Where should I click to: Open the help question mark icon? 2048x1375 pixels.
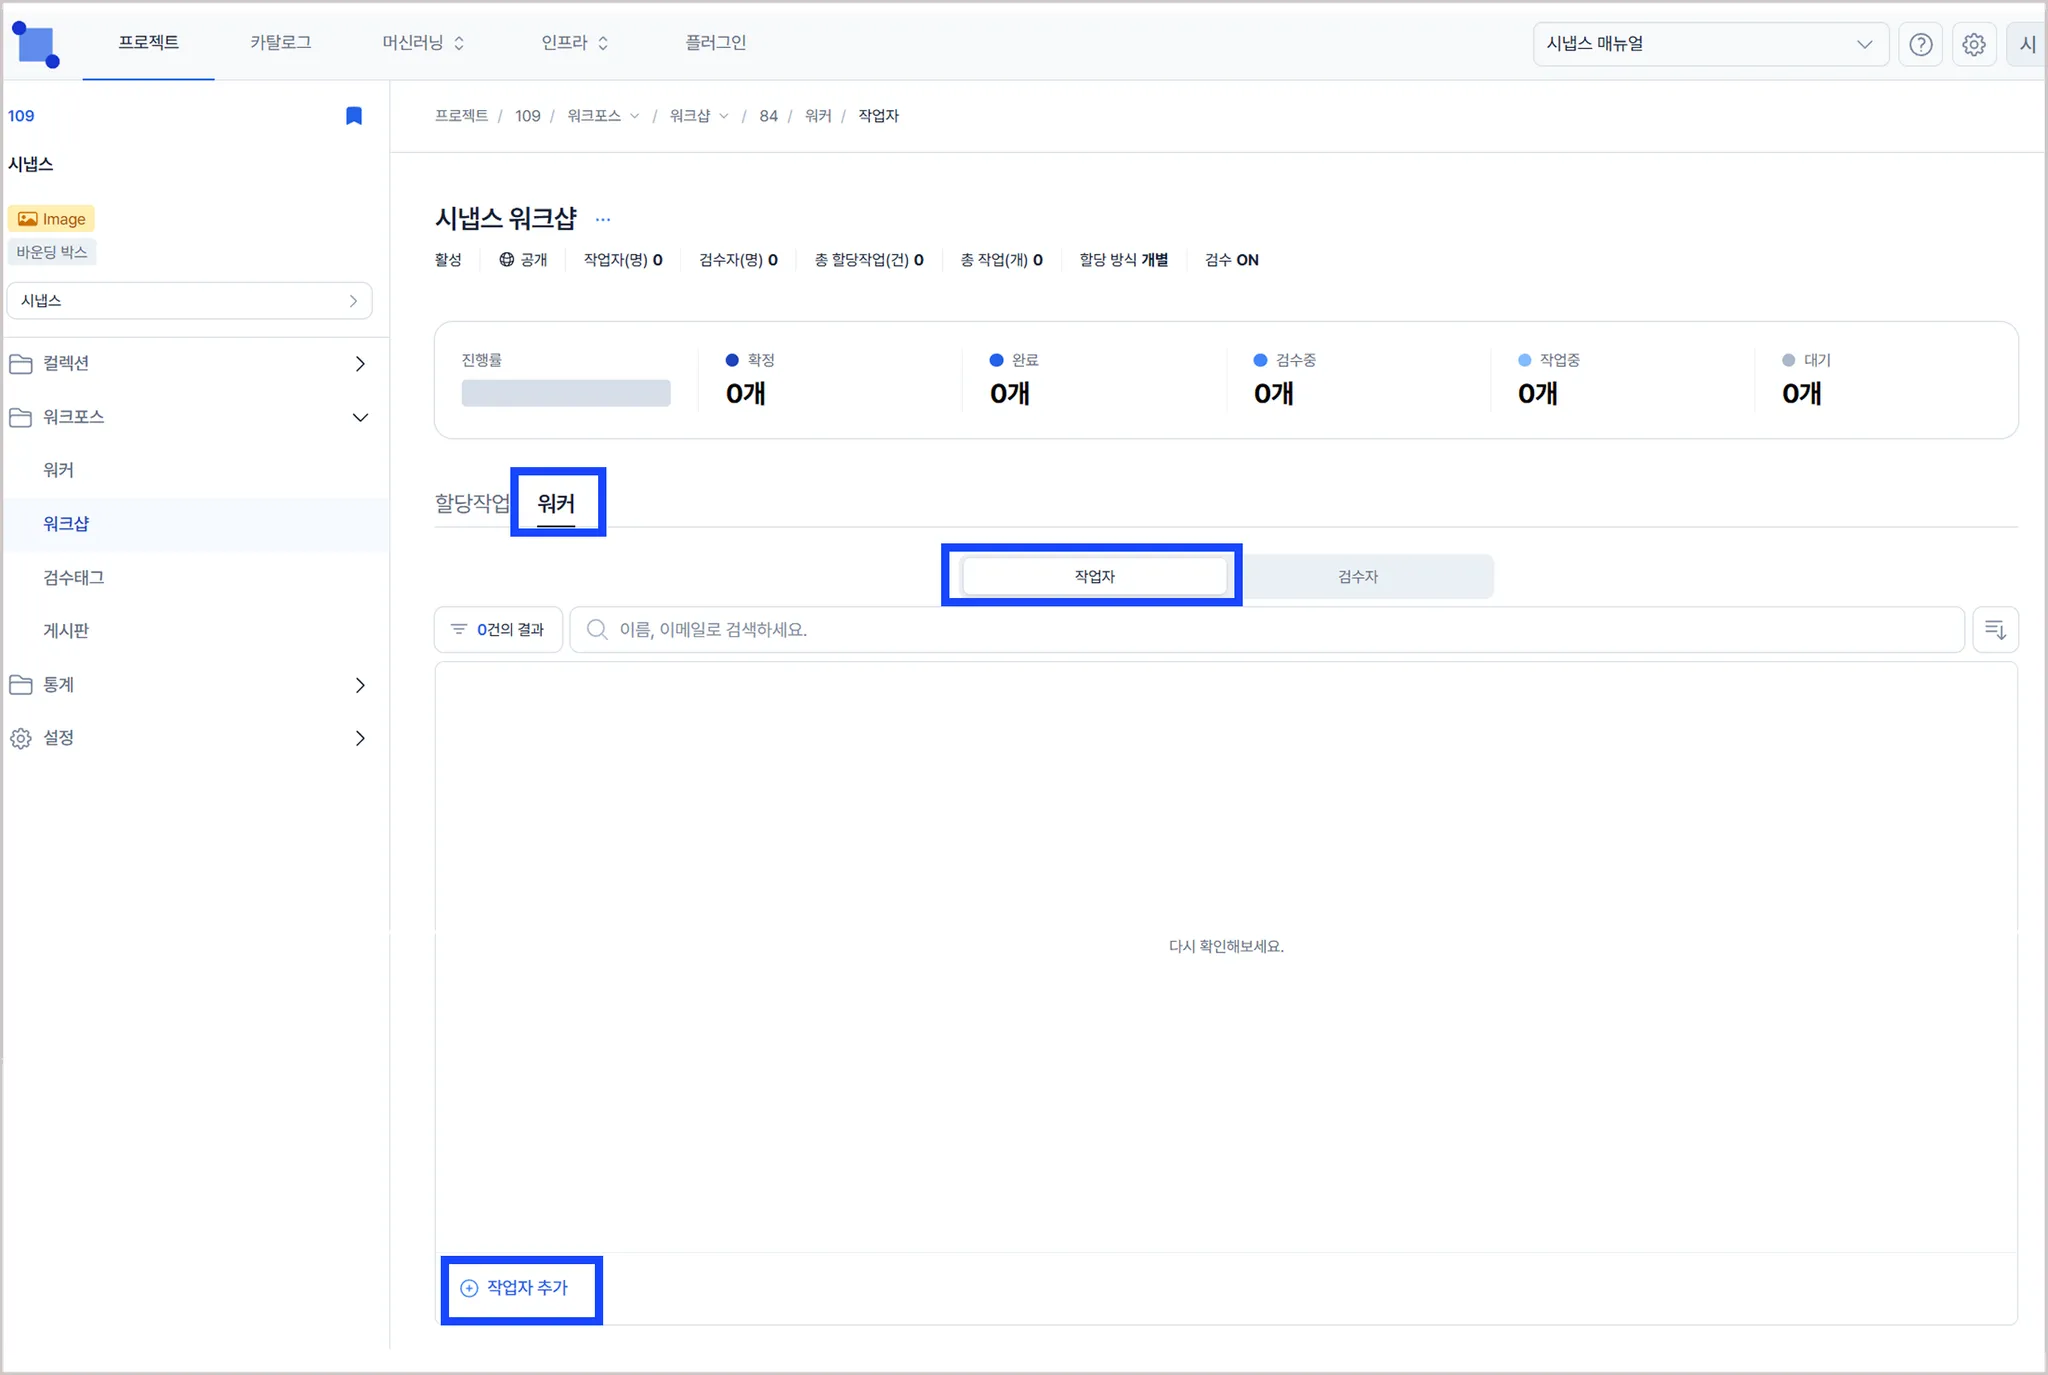click(1920, 44)
